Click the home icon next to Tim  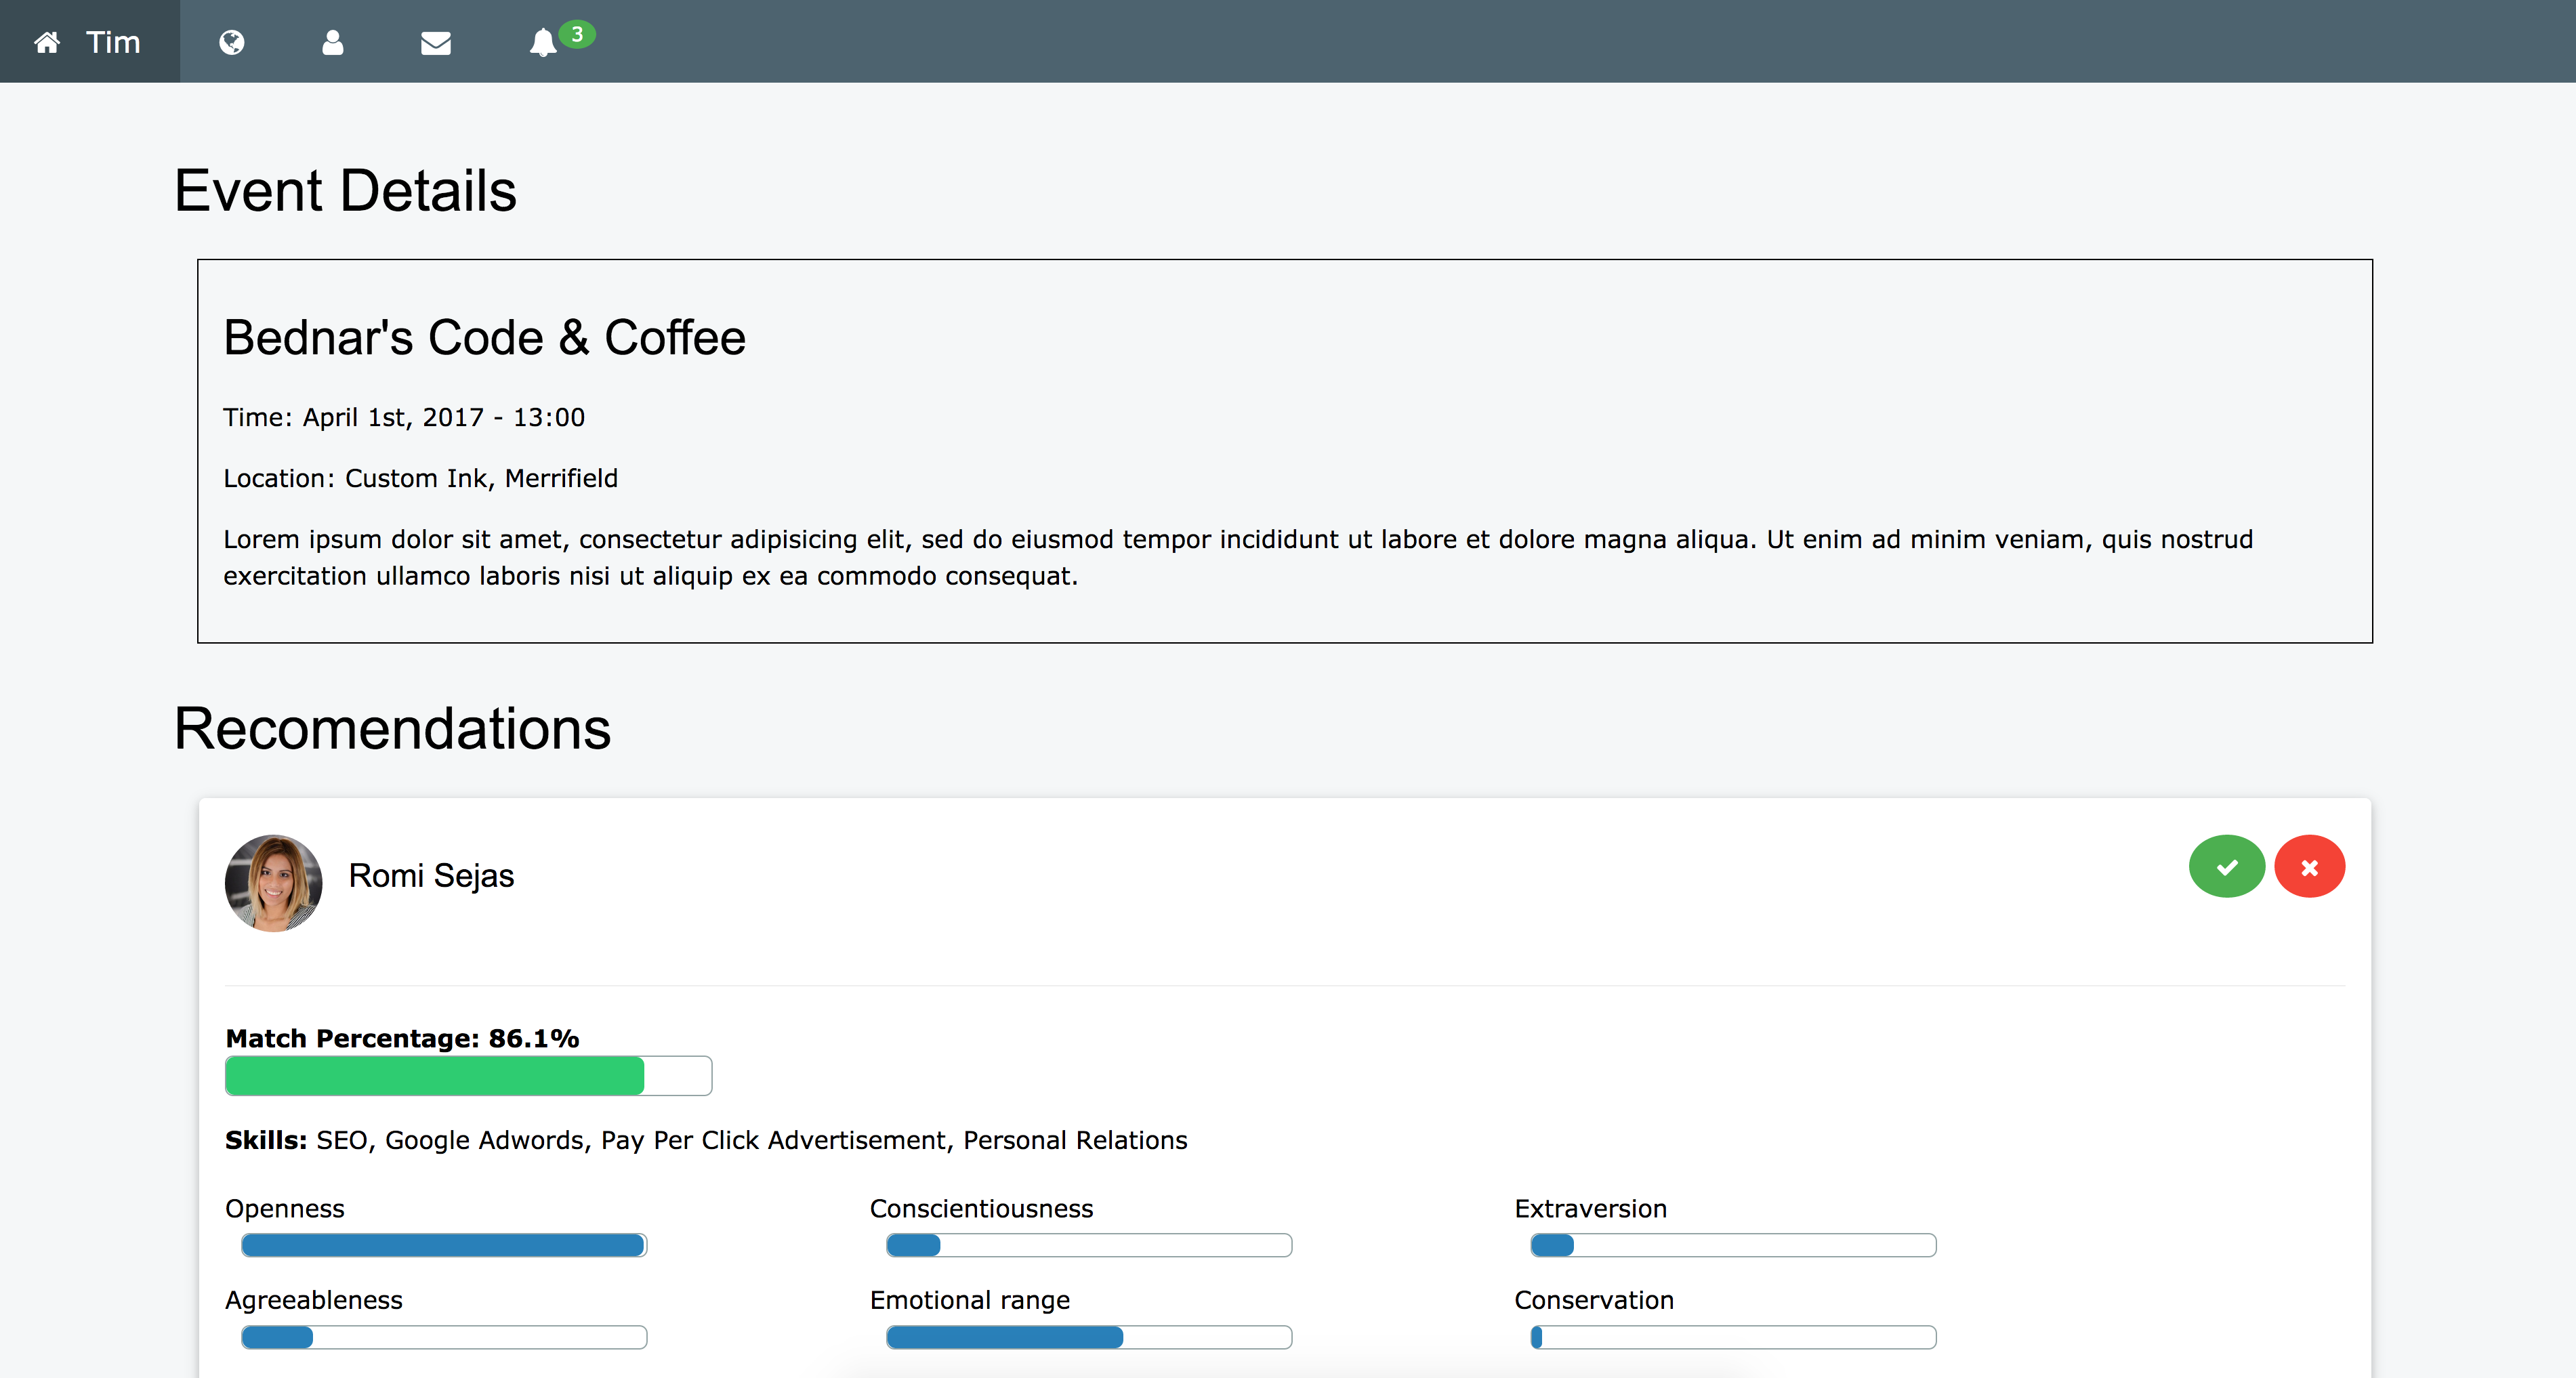(47, 42)
